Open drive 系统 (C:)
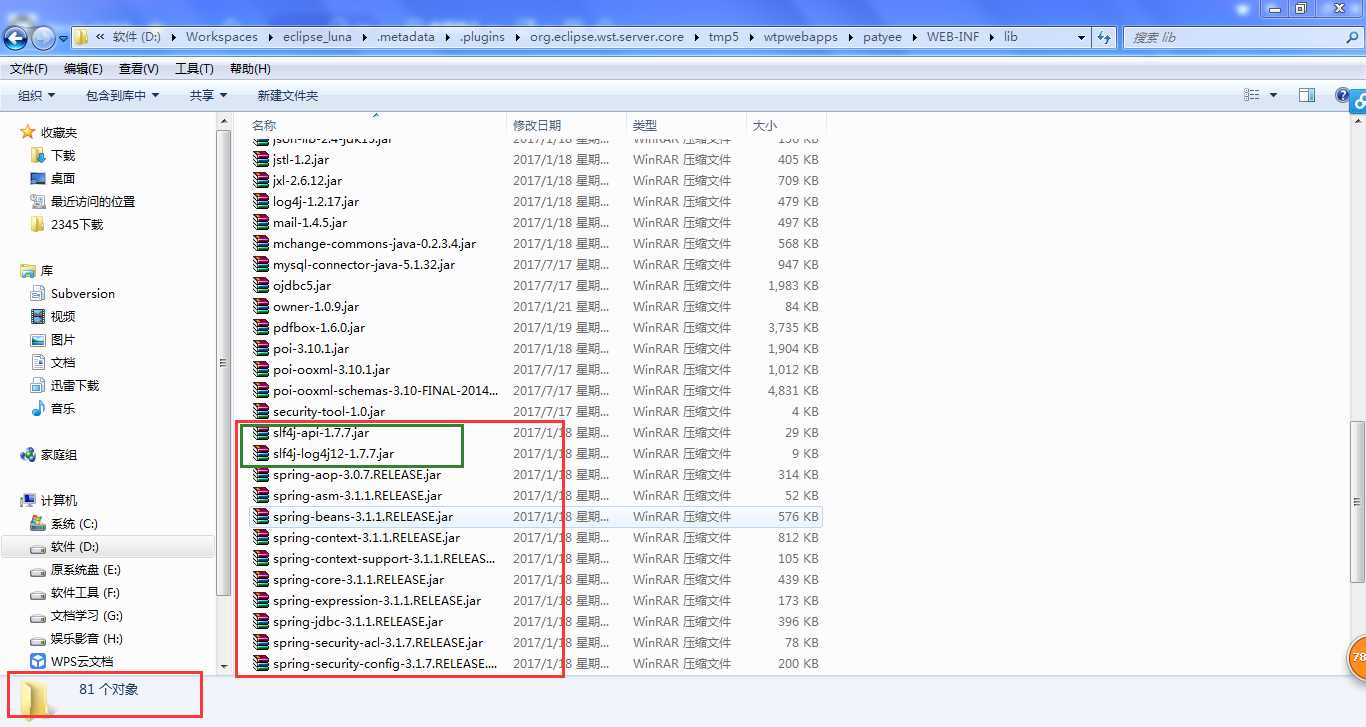Image resolution: width=1366 pixels, height=727 pixels. tap(74, 523)
